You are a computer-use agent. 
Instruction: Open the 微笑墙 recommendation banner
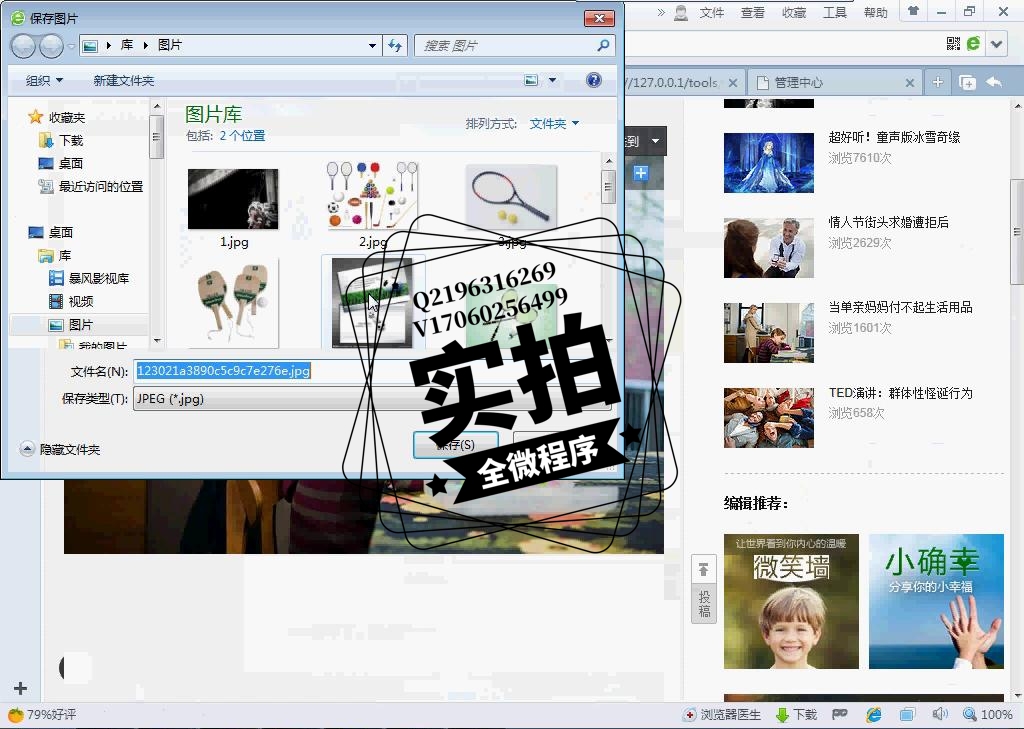[791, 601]
